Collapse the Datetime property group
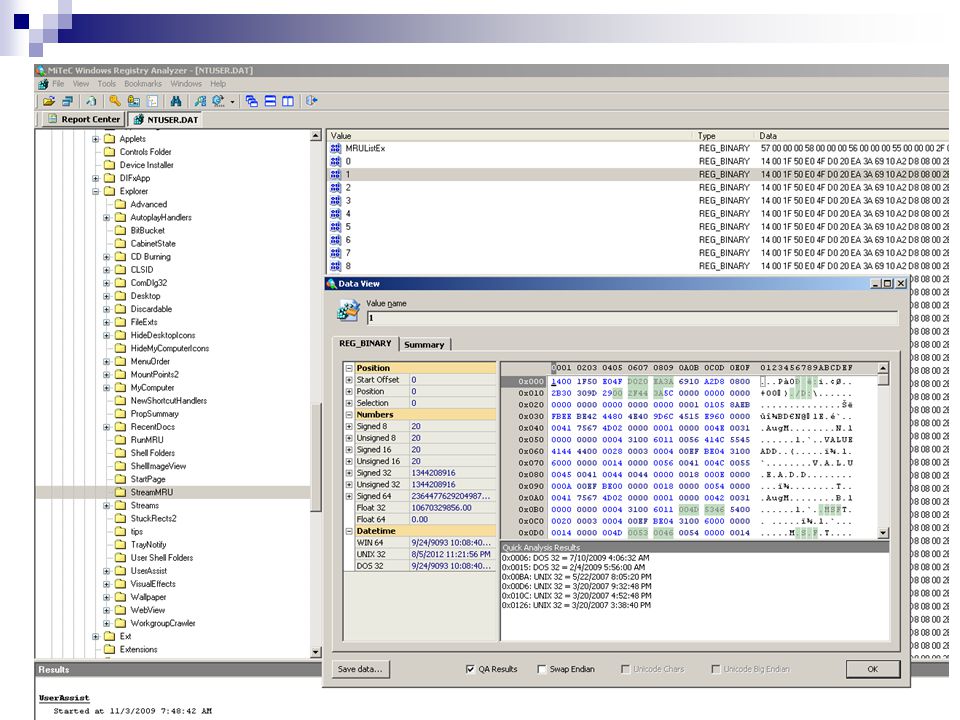Viewport: 960px width, 720px height. click(x=349, y=531)
